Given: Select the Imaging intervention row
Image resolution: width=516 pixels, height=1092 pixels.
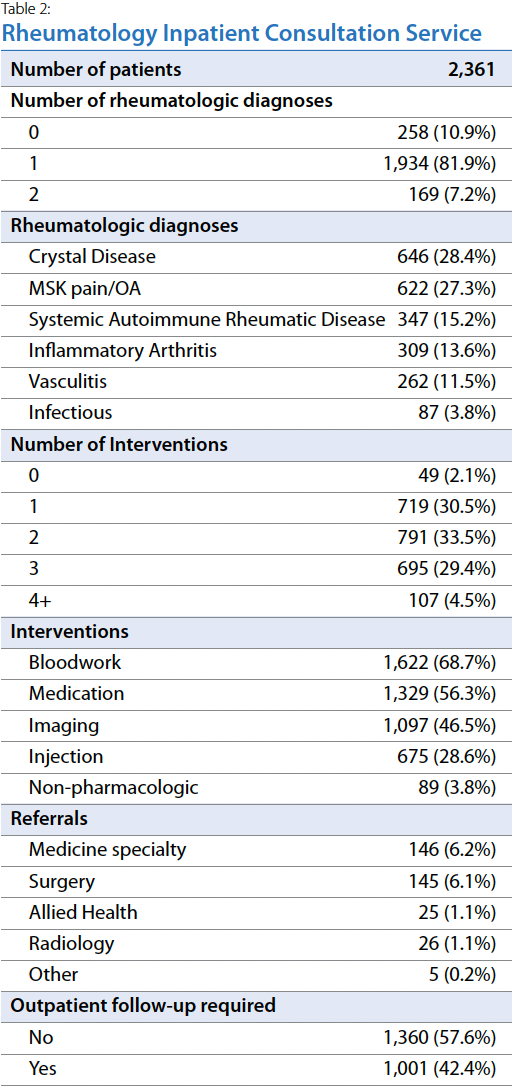Looking at the screenshot, I should point(258,725).
